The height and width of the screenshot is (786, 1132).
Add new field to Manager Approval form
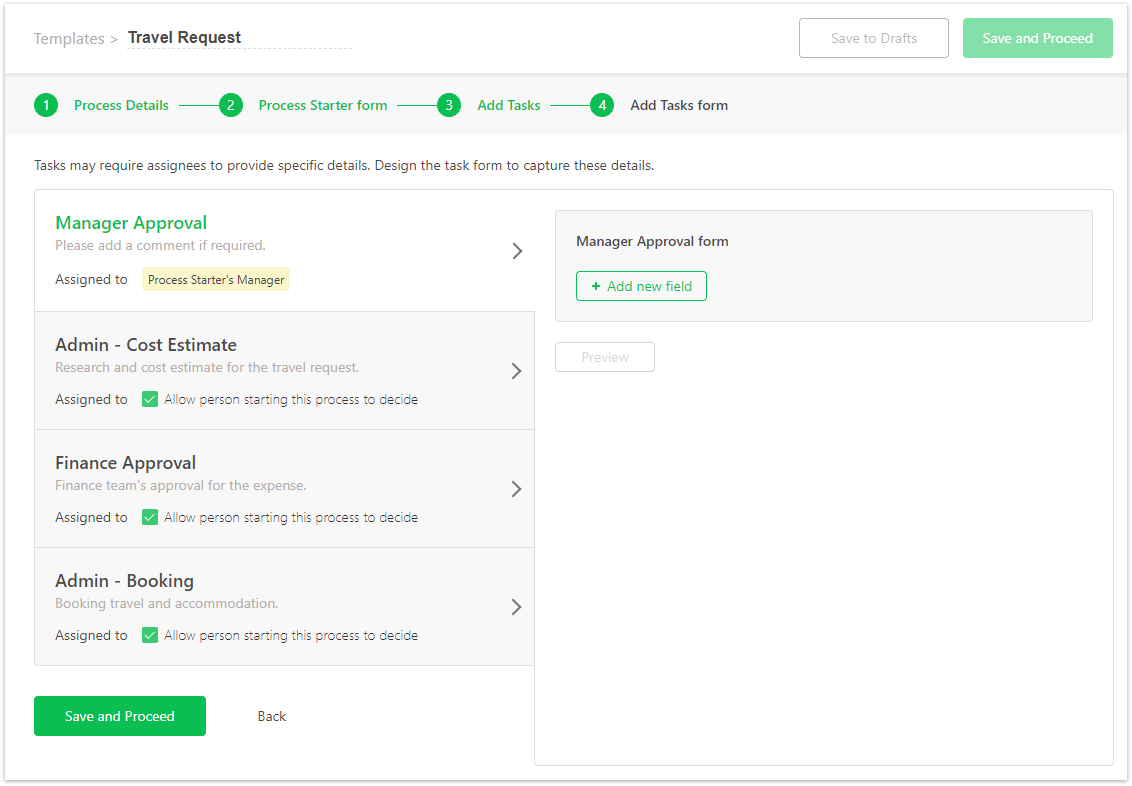point(641,286)
